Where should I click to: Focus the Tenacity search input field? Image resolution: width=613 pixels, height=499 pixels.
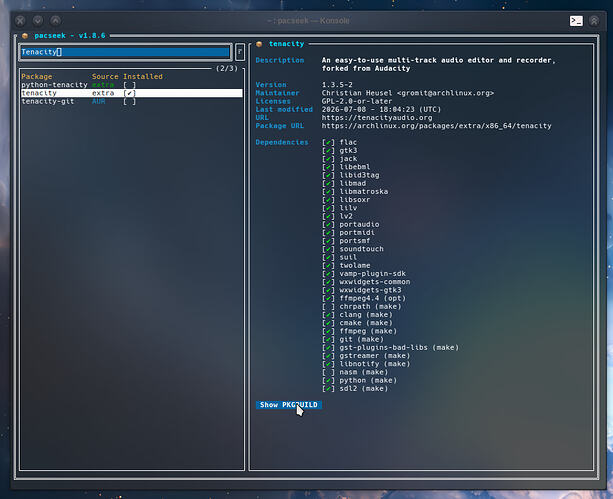point(125,52)
